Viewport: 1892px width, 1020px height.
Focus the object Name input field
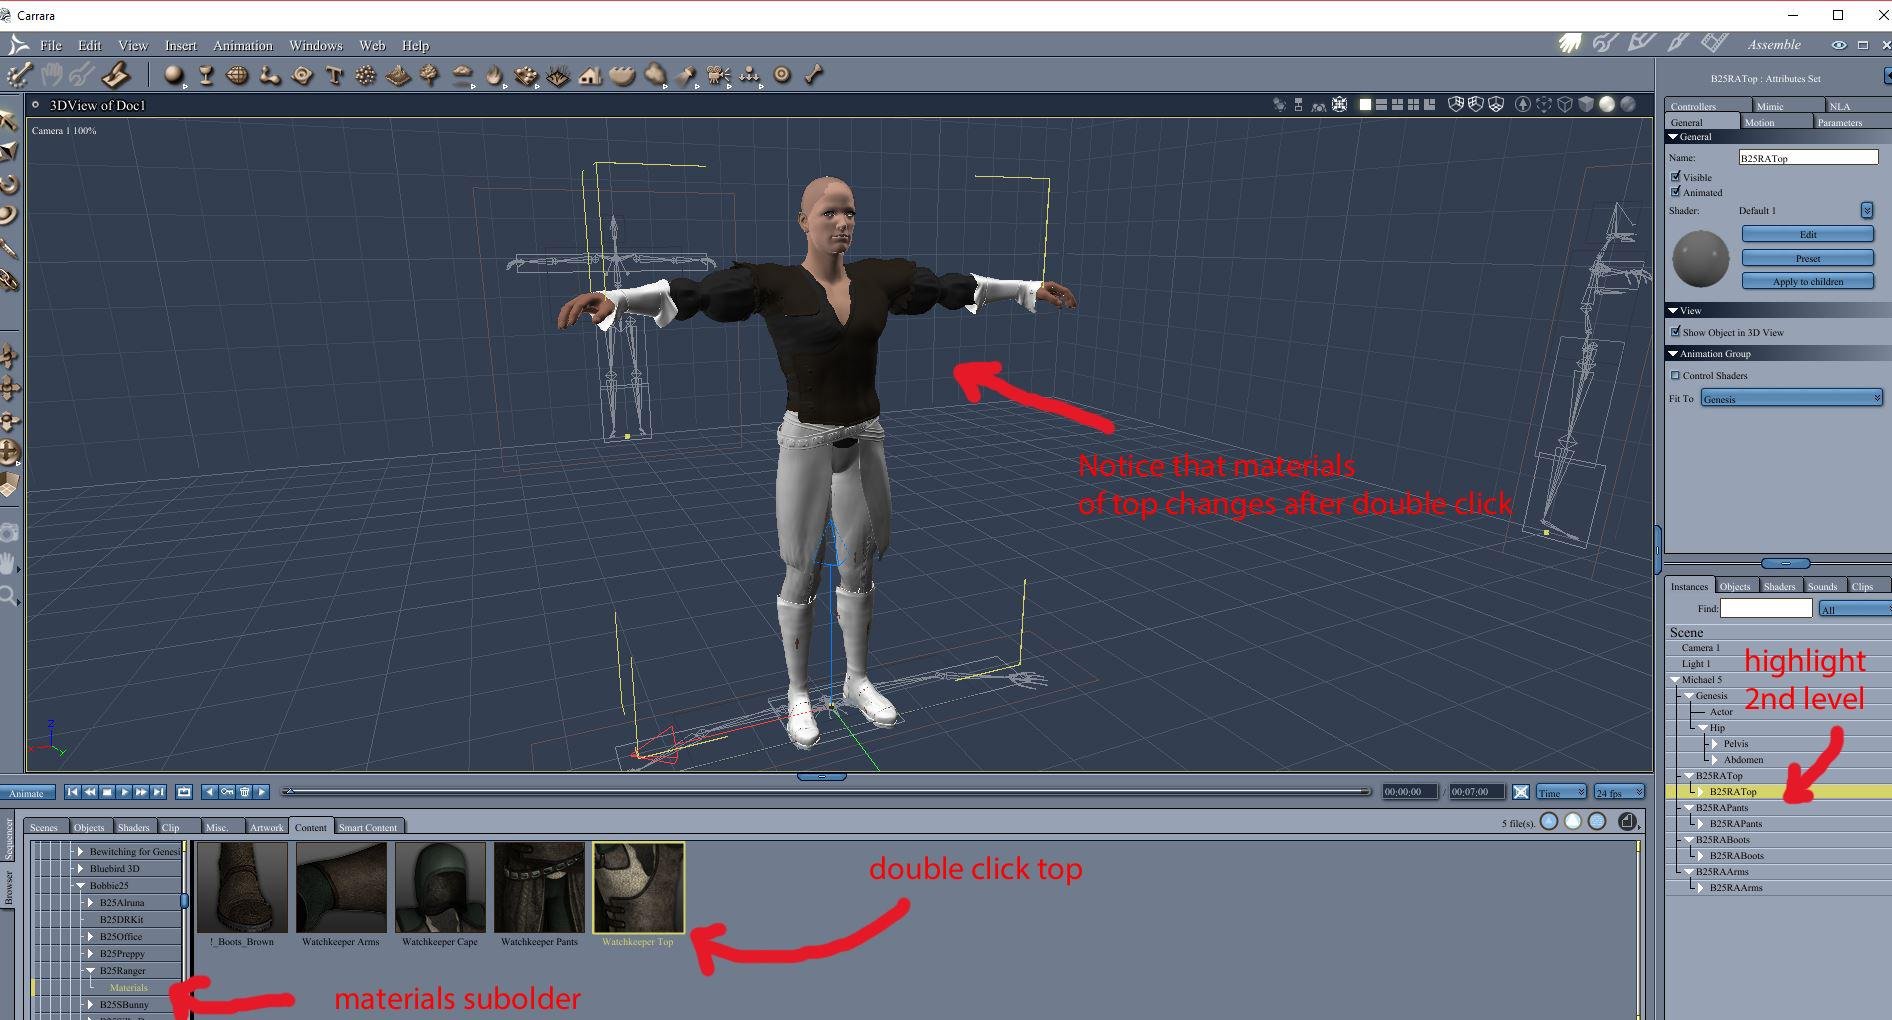pyautogui.click(x=1808, y=157)
